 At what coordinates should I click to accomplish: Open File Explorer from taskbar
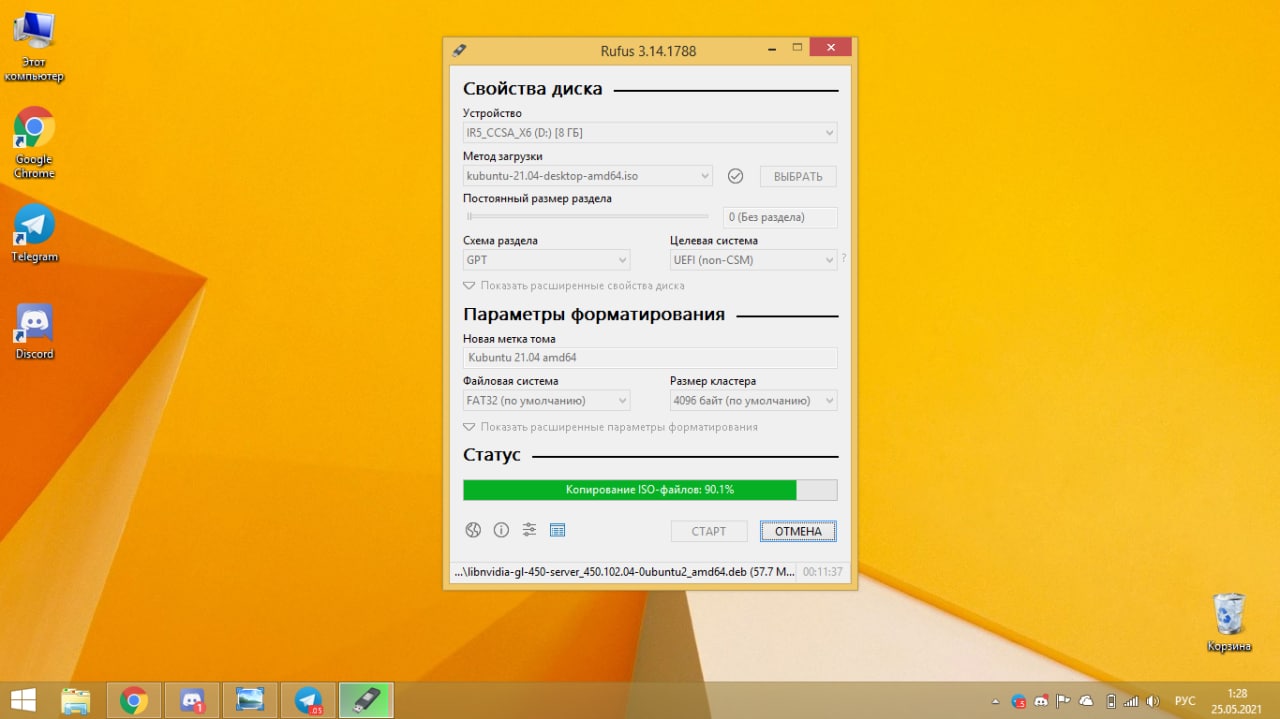pyautogui.click(x=76, y=700)
